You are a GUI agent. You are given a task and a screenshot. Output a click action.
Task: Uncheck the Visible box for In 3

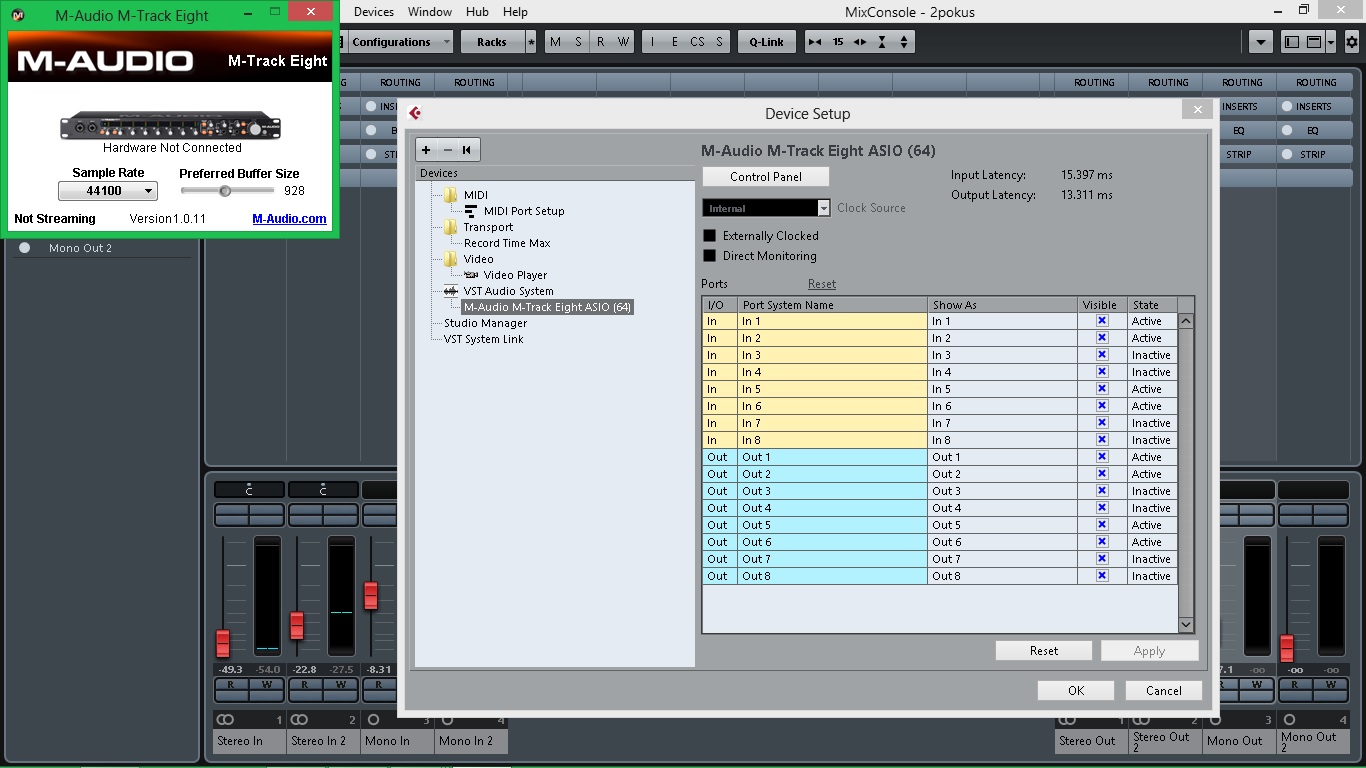pyautogui.click(x=1102, y=355)
